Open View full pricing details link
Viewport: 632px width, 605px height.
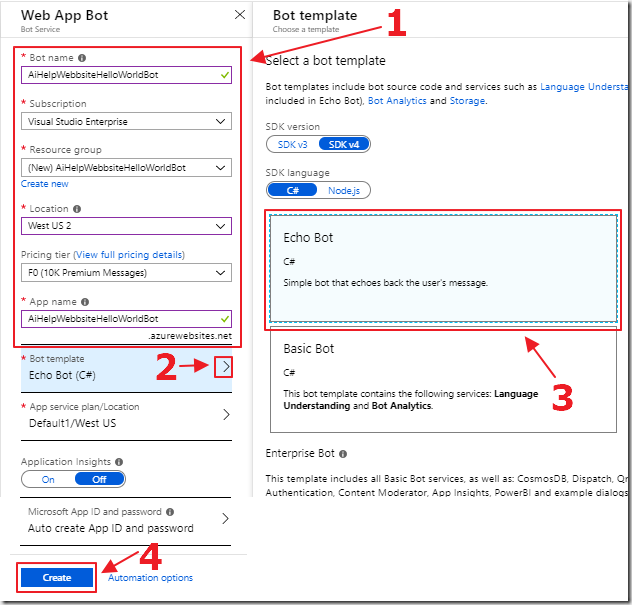[x=129, y=255]
